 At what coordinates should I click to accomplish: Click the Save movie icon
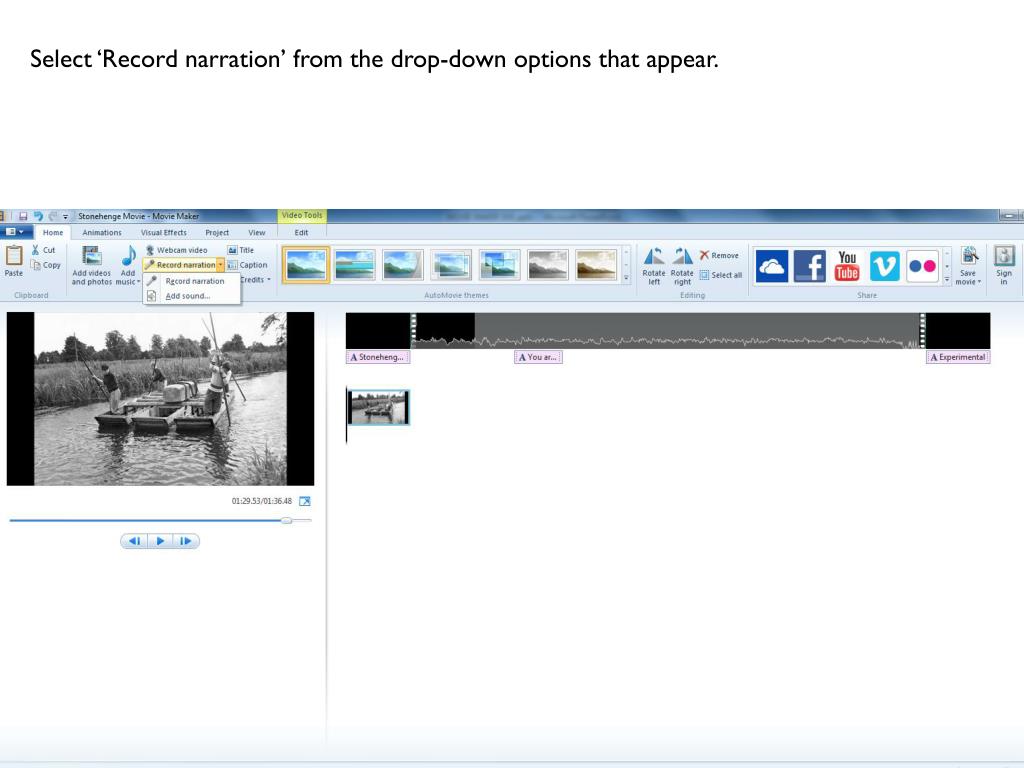coord(969,257)
